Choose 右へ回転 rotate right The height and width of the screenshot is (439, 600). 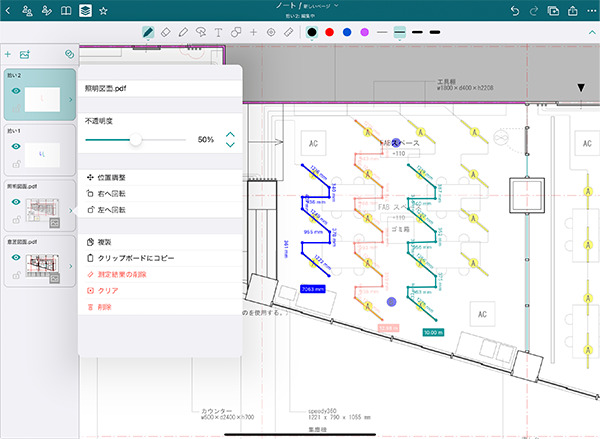160,194
